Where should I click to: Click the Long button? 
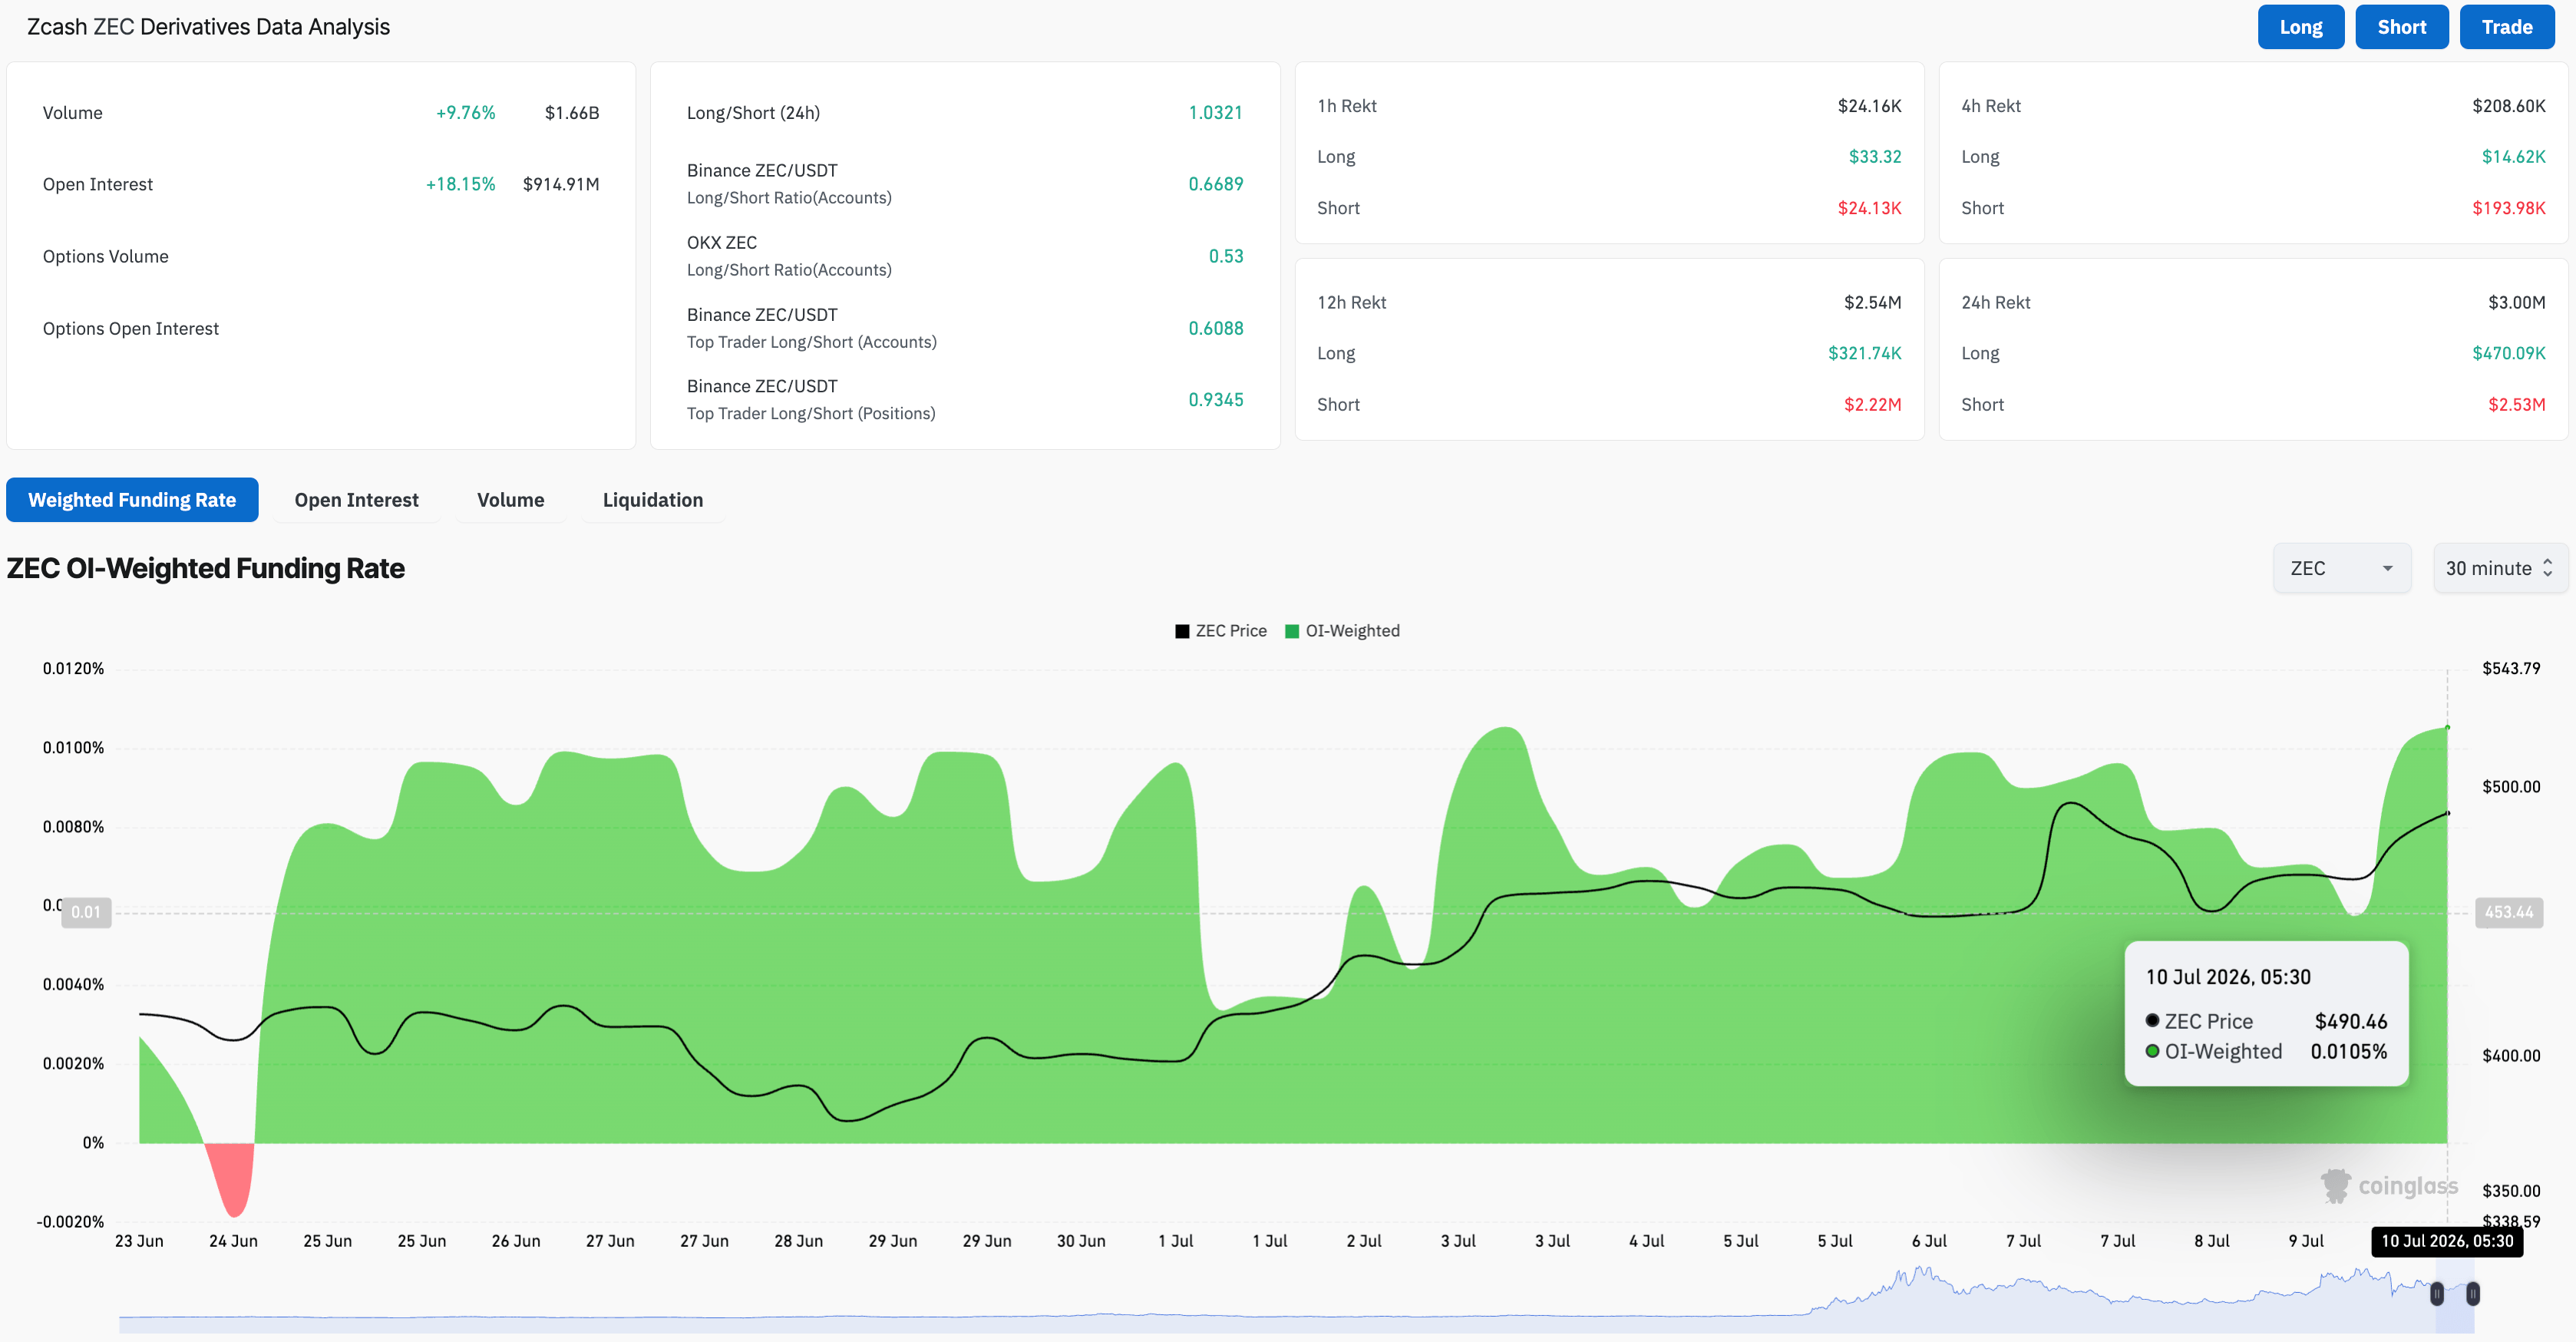(2300, 27)
